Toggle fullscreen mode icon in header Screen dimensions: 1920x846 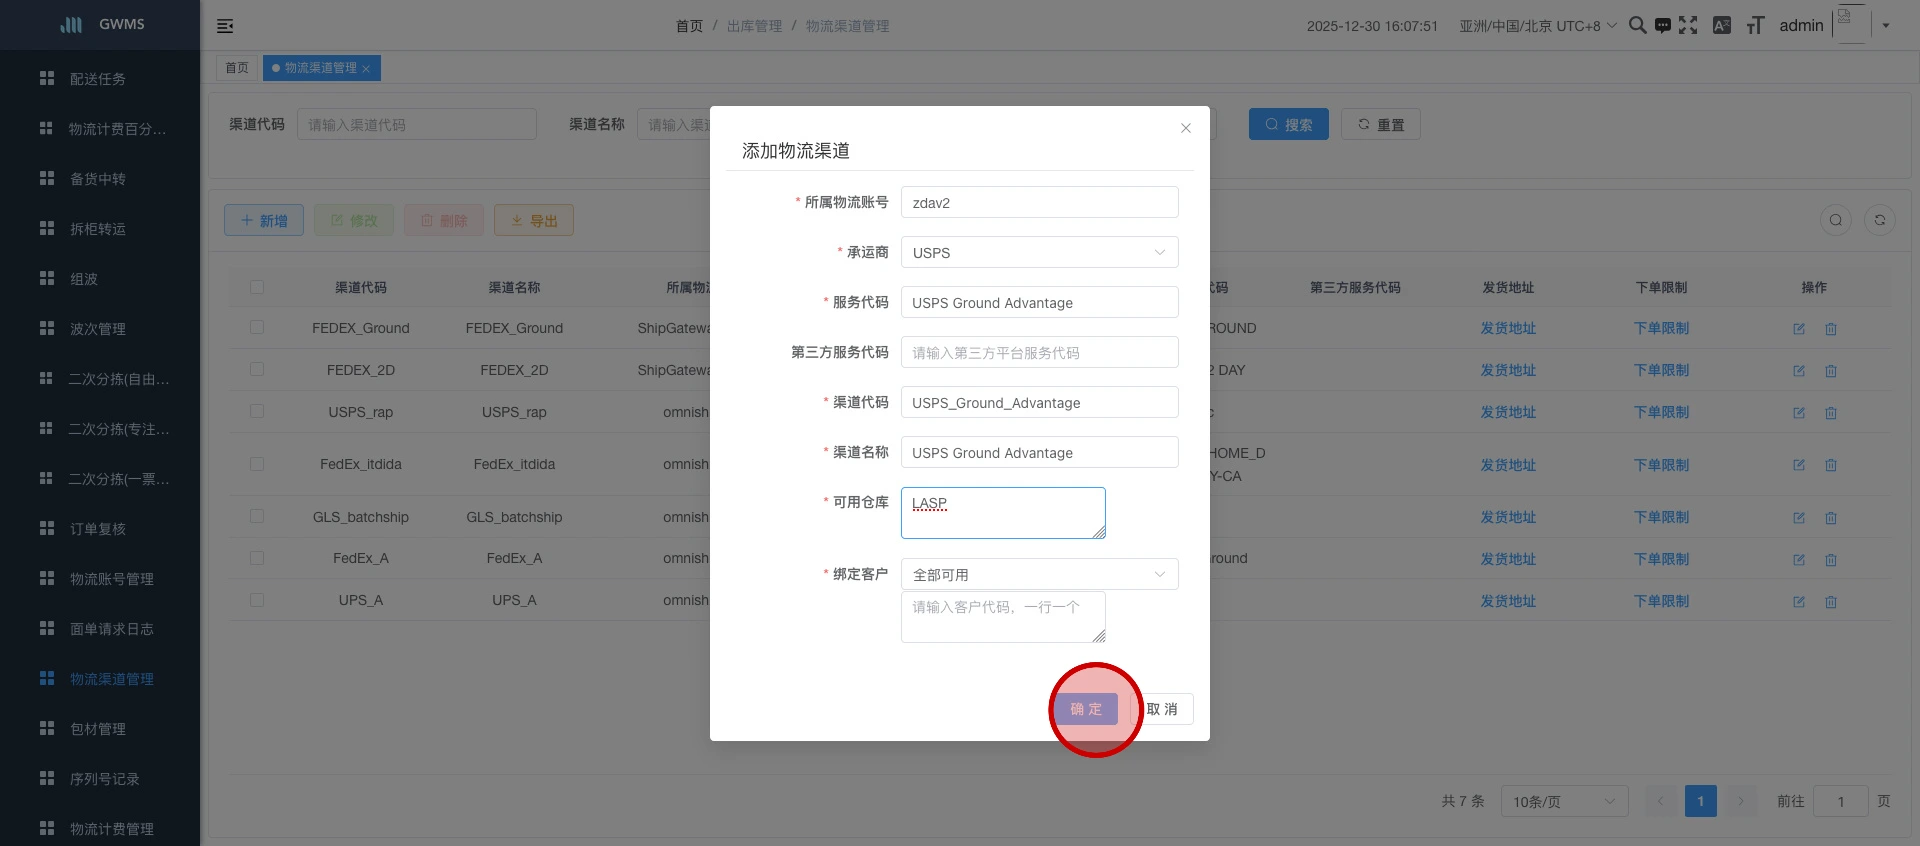1688,25
